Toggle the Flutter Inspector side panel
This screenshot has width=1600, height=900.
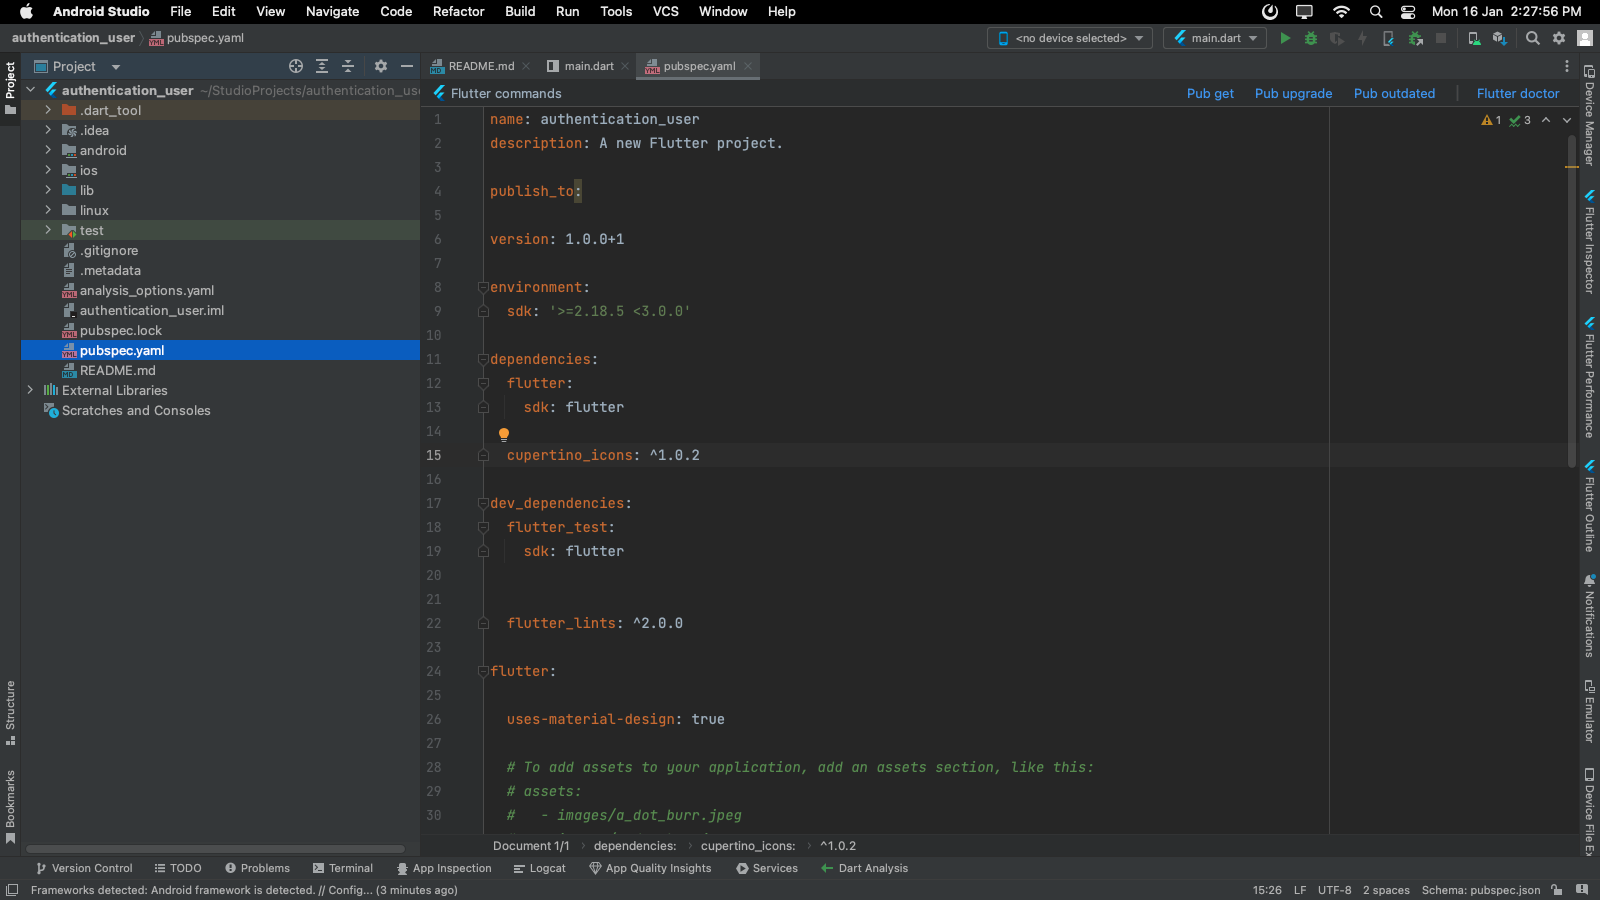pyautogui.click(x=1589, y=243)
